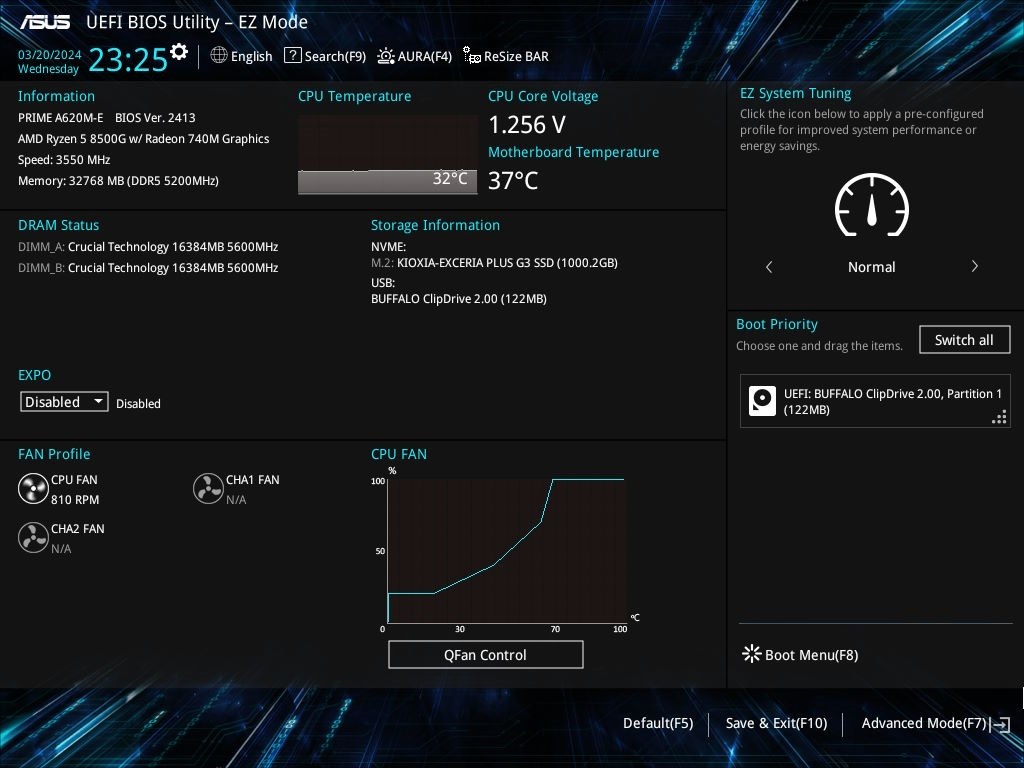This screenshot has width=1024, height=768.
Task: Click the BIOS Ver. 2413 text
Action: click(x=155, y=118)
